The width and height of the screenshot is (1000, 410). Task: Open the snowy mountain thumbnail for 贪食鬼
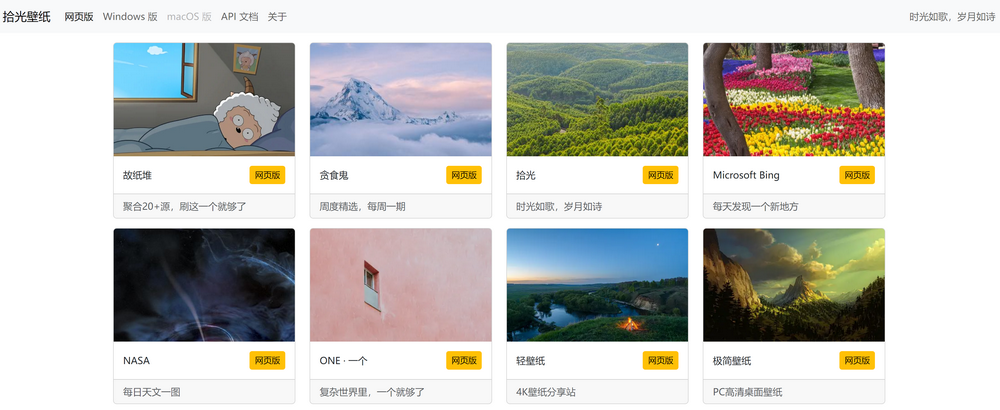[401, 99]
